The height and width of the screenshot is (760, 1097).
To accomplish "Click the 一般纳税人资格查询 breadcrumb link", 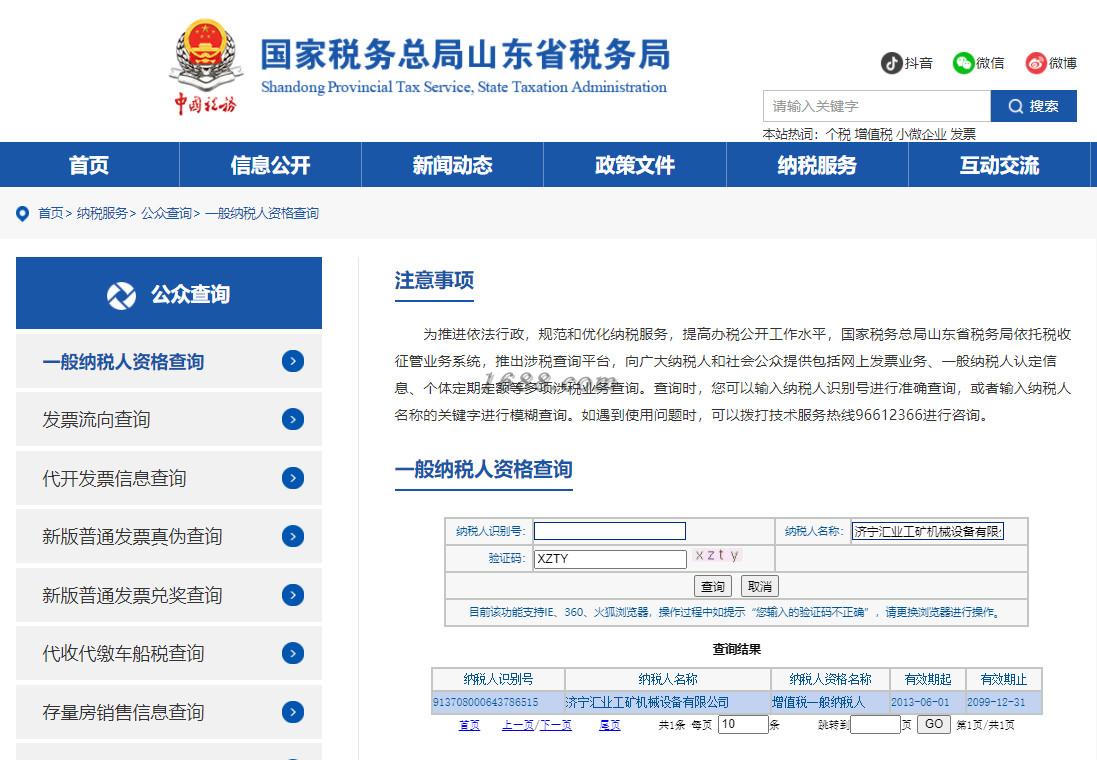I will tap(262, 213).
